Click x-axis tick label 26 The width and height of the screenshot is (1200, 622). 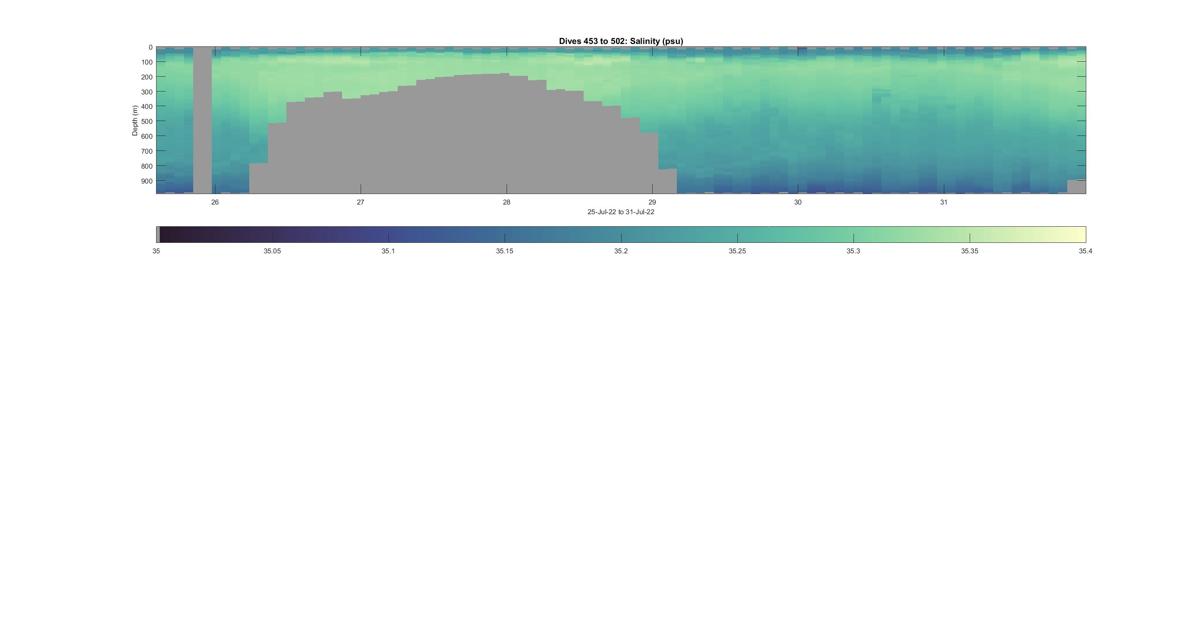point(215,202)
